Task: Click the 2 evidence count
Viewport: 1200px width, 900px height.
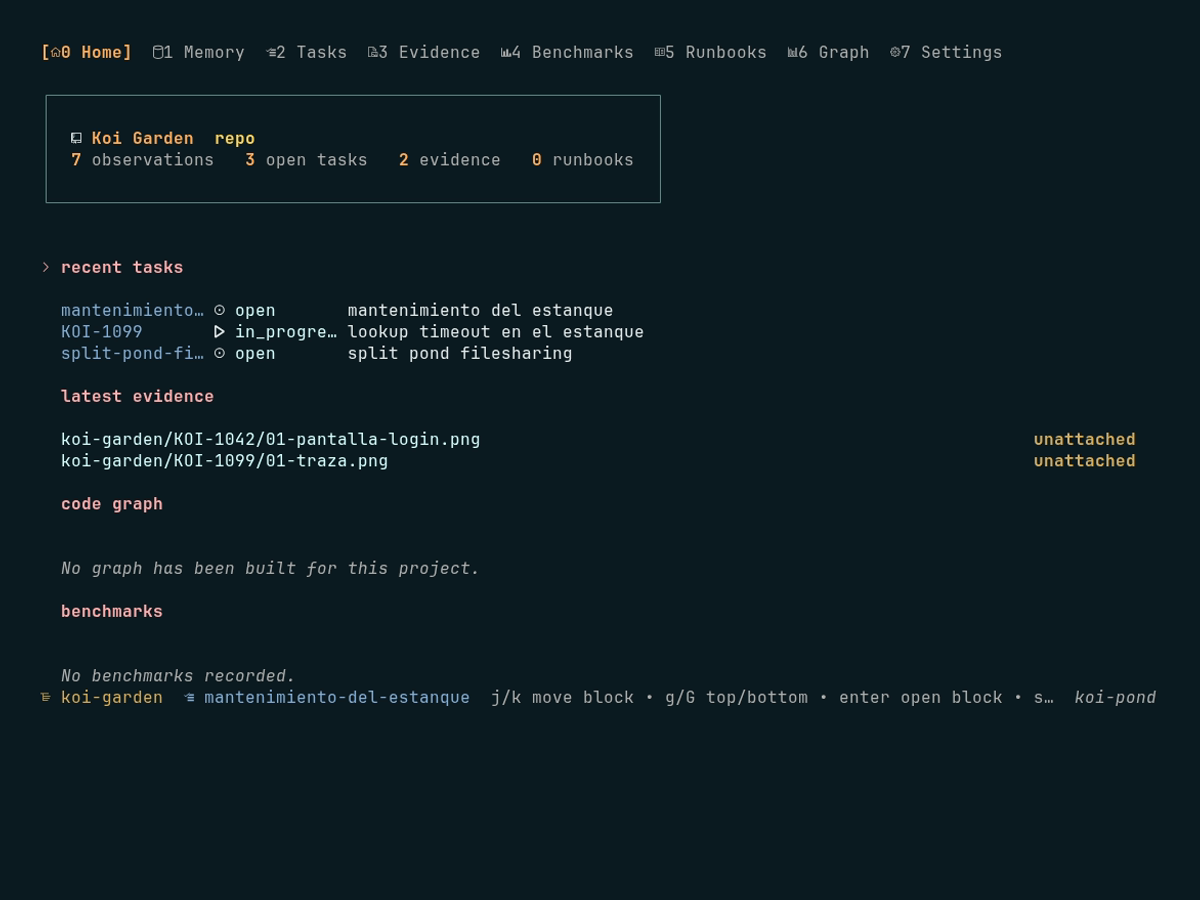Action: pyautogui.click(x=449, y=160)
